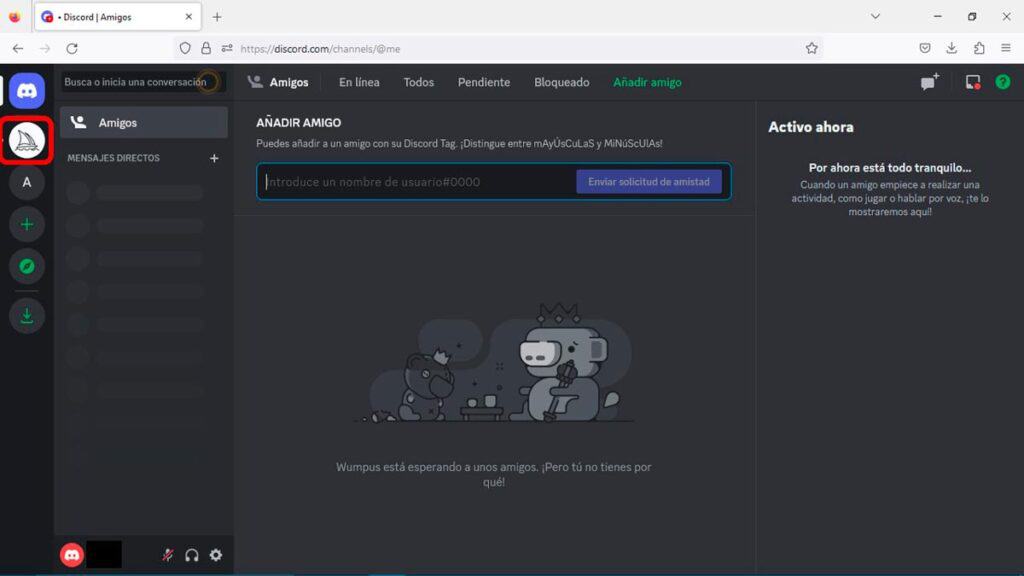Click "Por ahora está todo tranquilo..." text
The width and height of the screenshot is (1024, 576).
(x=889, y=168)
